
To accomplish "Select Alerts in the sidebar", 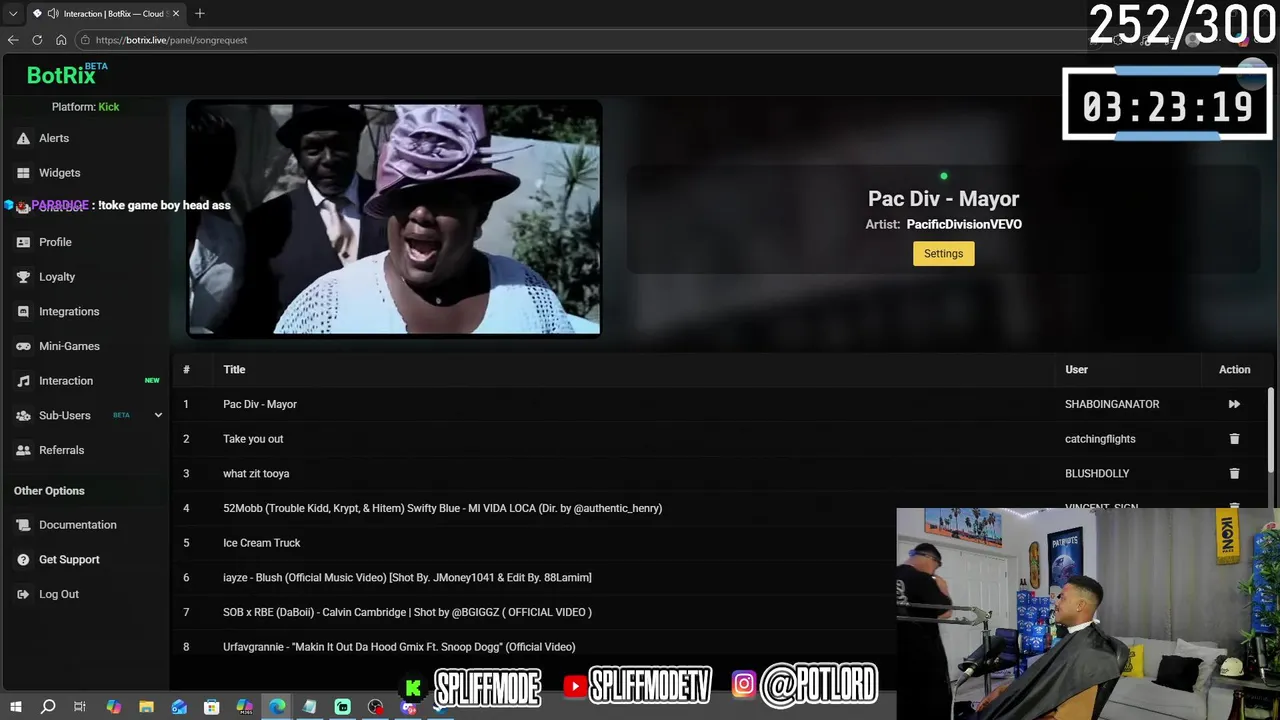I will tap(54, 138).
